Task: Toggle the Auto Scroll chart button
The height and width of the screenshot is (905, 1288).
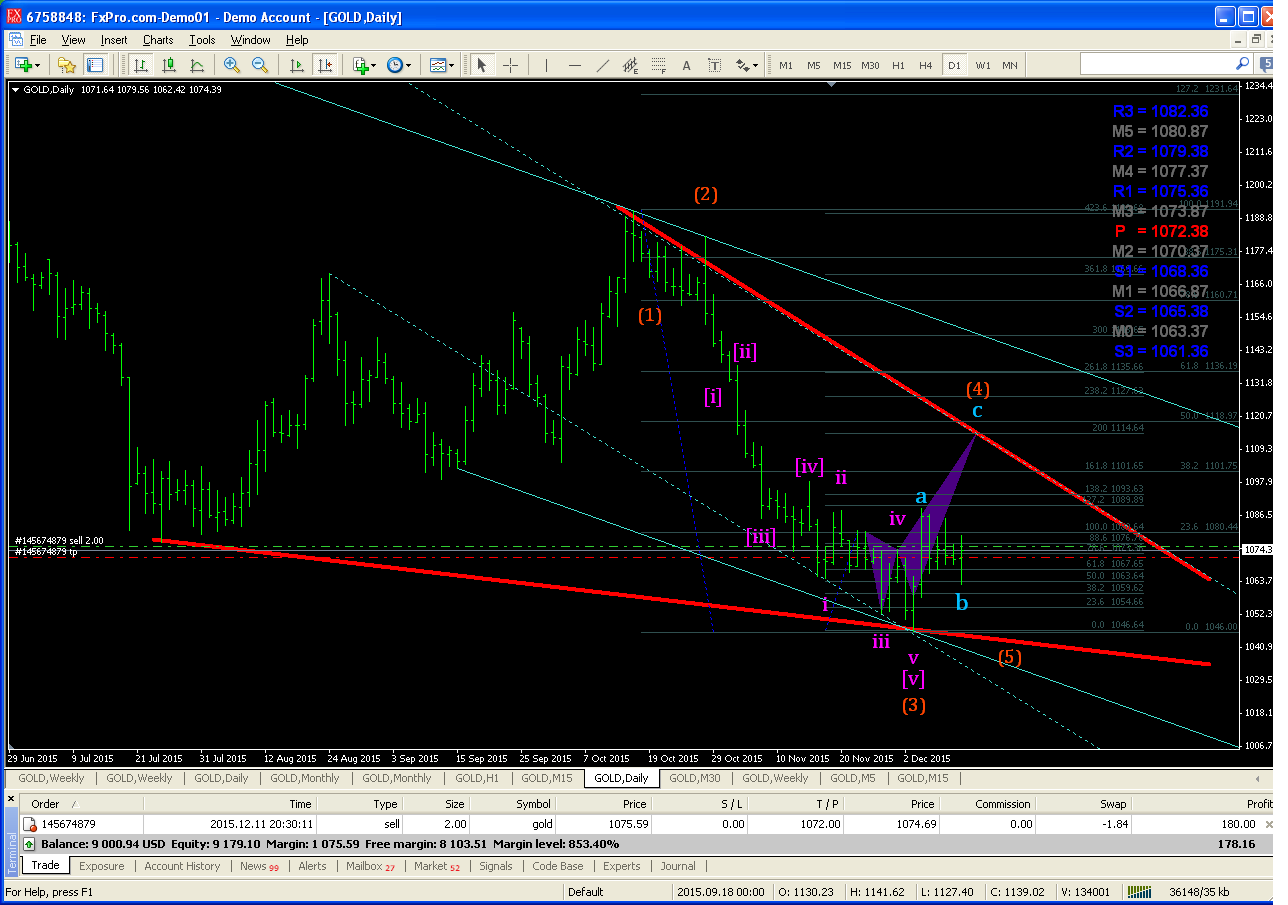Action: [296, 65]
